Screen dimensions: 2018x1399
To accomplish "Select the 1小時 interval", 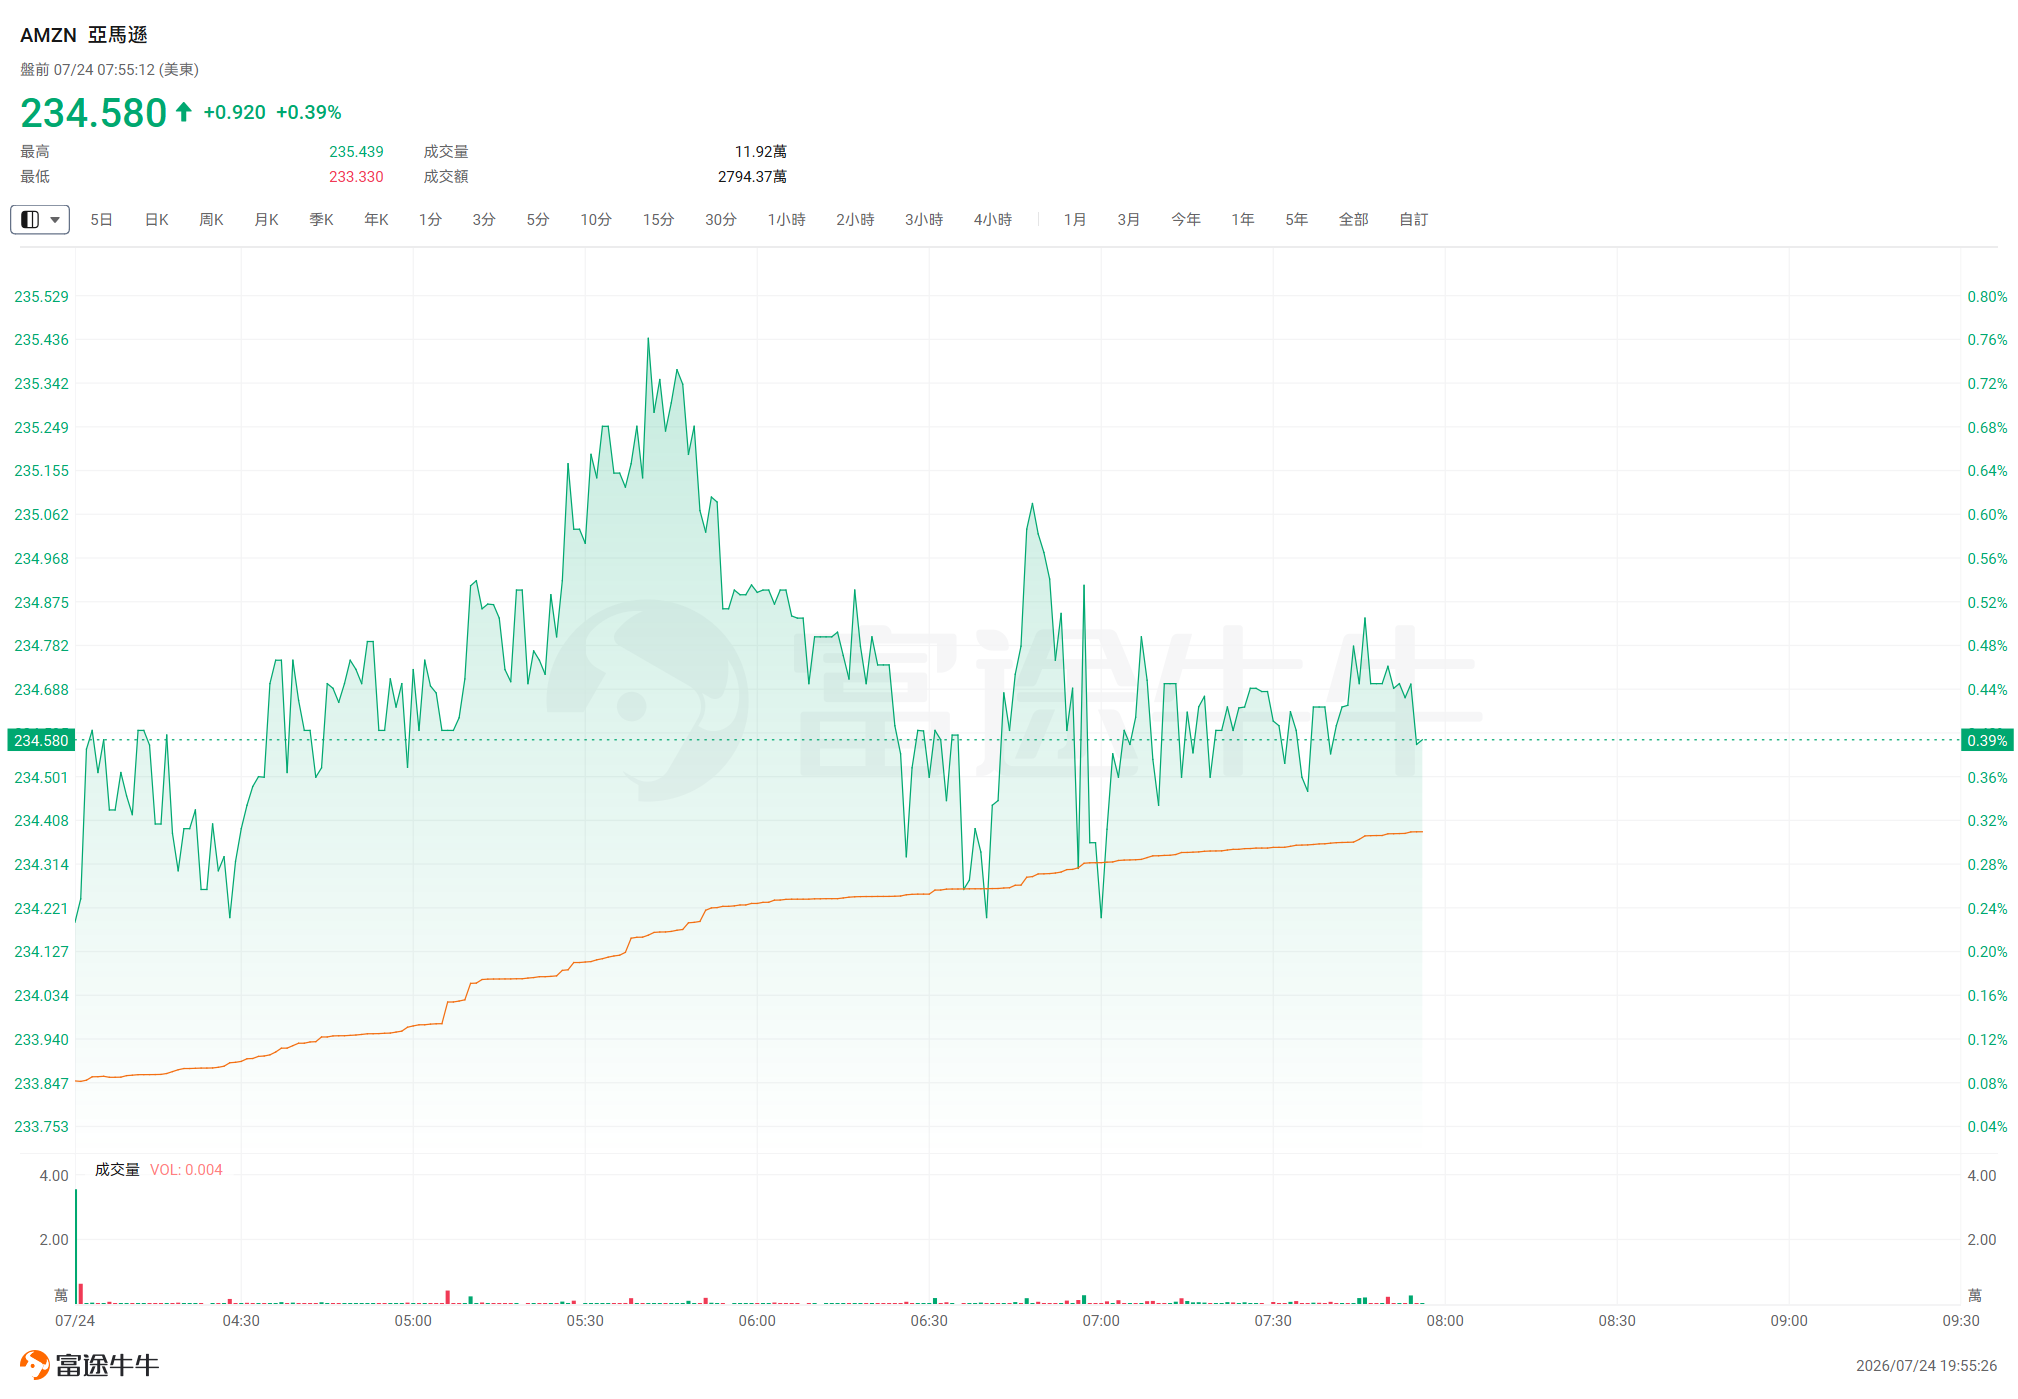I will [786, 219].
